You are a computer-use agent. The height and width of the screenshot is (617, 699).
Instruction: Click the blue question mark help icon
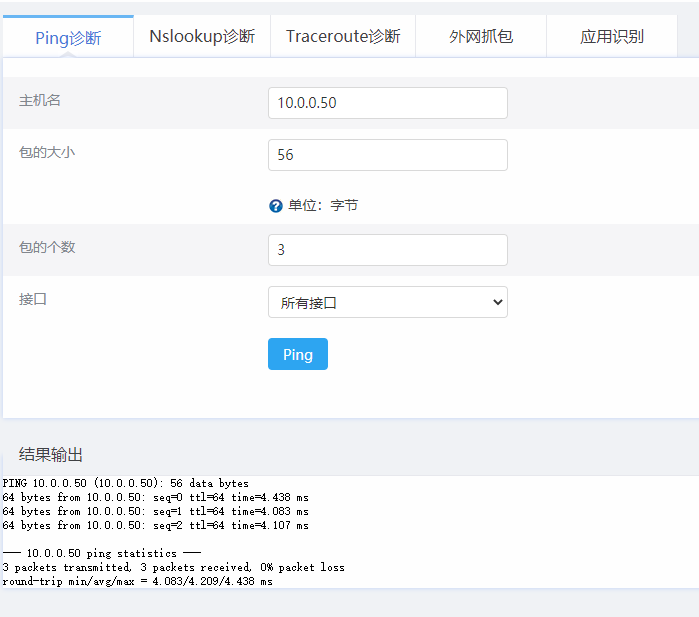(275, 206)
